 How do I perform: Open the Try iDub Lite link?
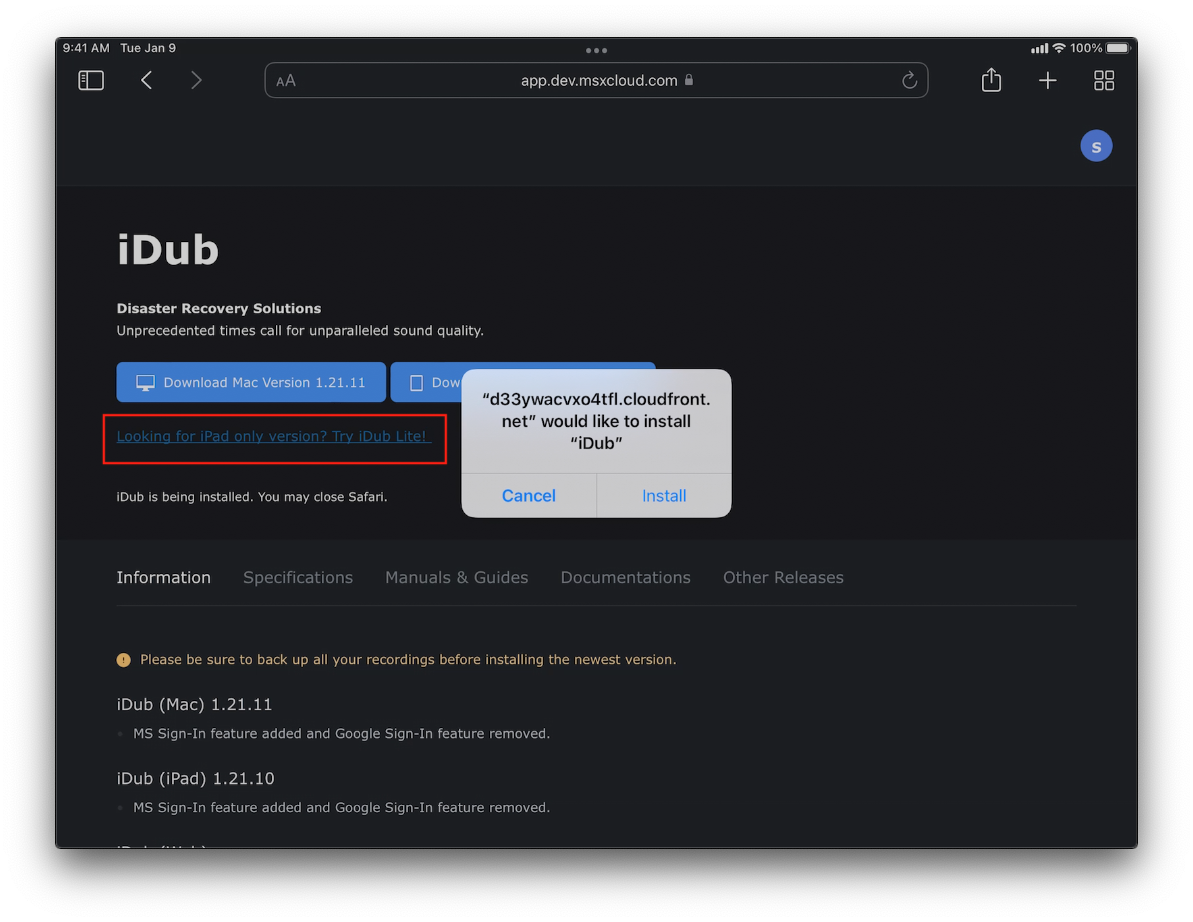click(x=273, y=436)
